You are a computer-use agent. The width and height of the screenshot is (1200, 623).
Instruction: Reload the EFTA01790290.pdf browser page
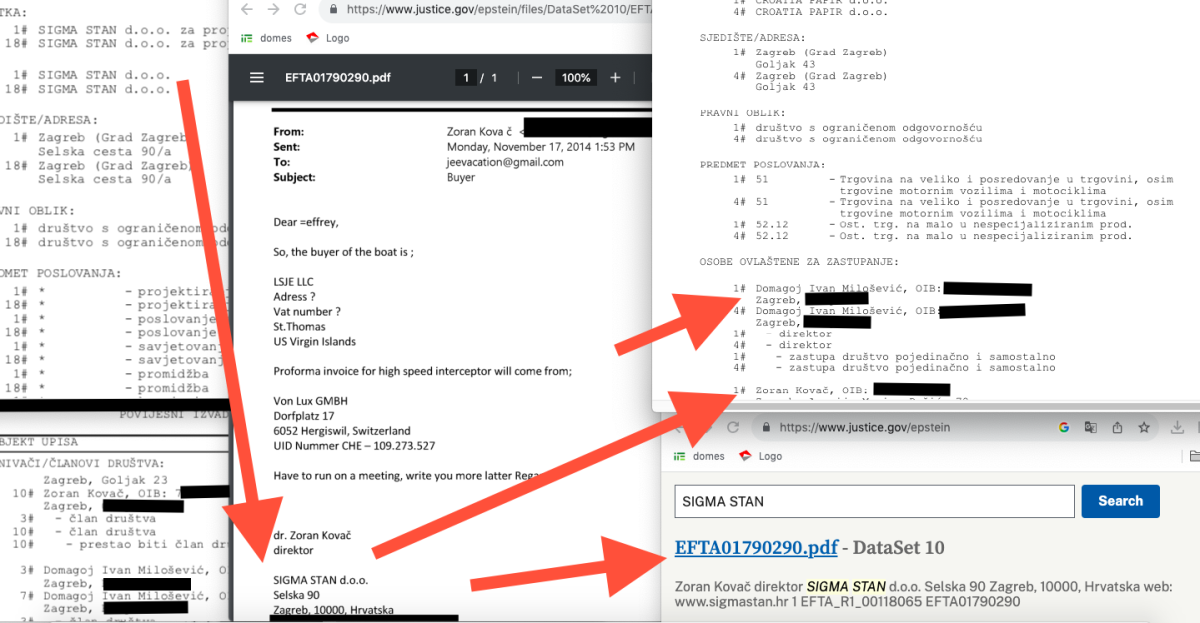[x=302, y=10]
